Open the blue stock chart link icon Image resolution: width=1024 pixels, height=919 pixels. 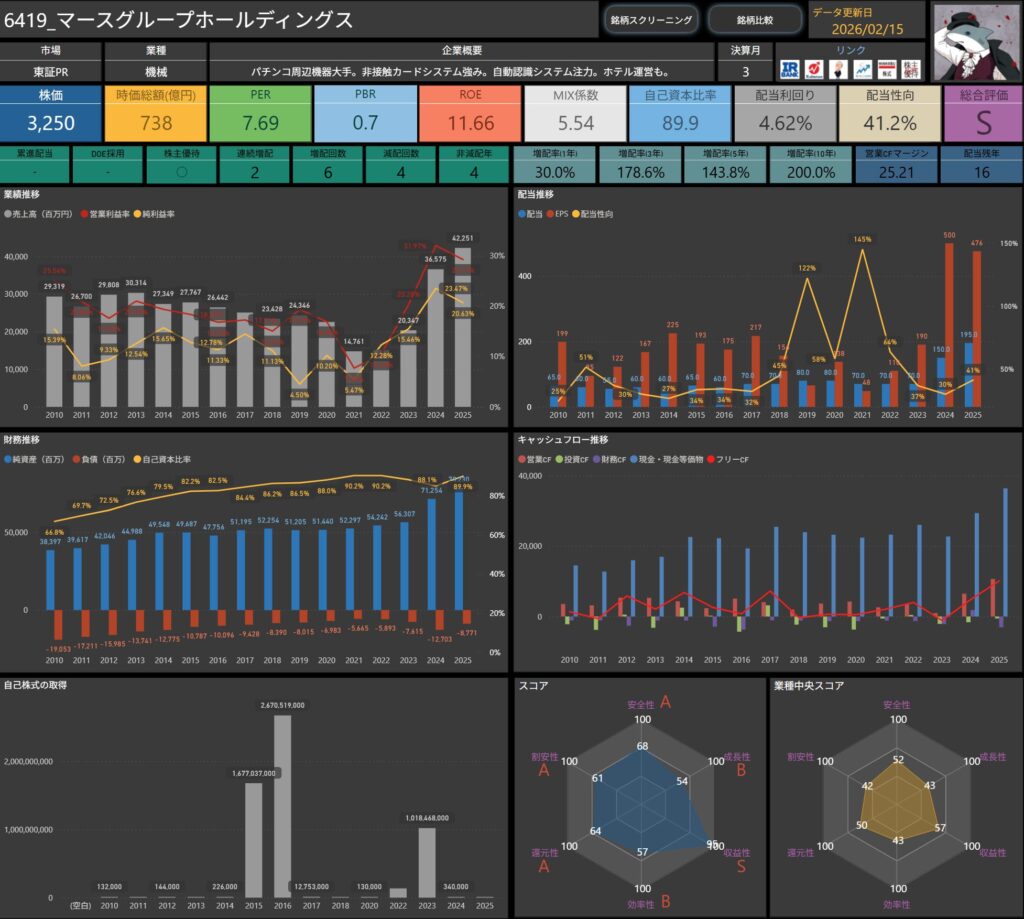(863, 69)
